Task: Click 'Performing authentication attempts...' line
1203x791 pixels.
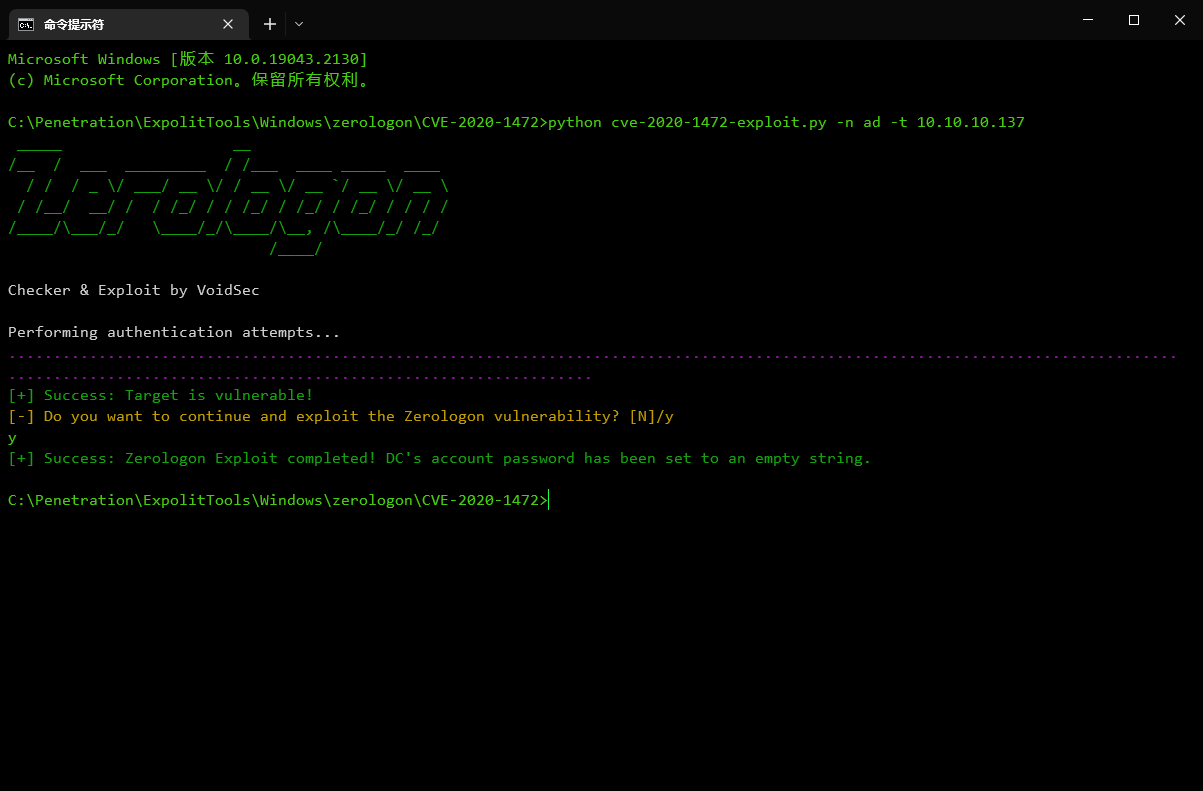Action: (174, 333)
